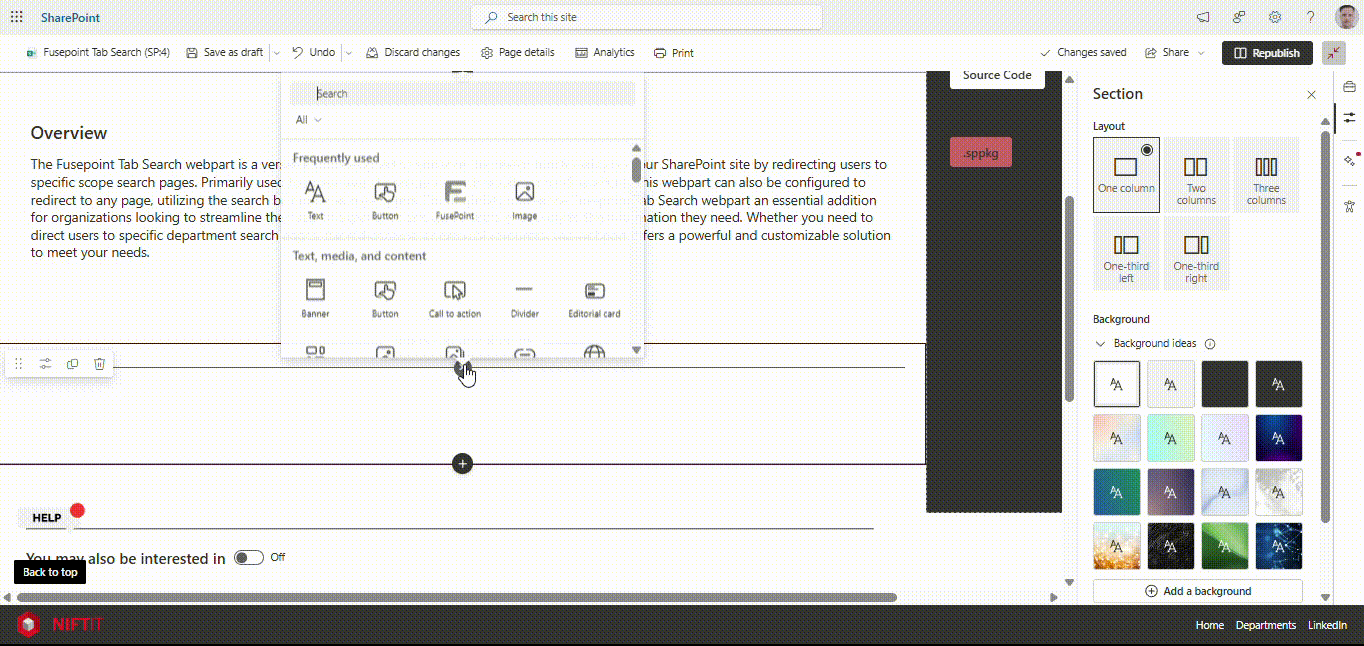Click the Back to top button

(x=50, y=572)
